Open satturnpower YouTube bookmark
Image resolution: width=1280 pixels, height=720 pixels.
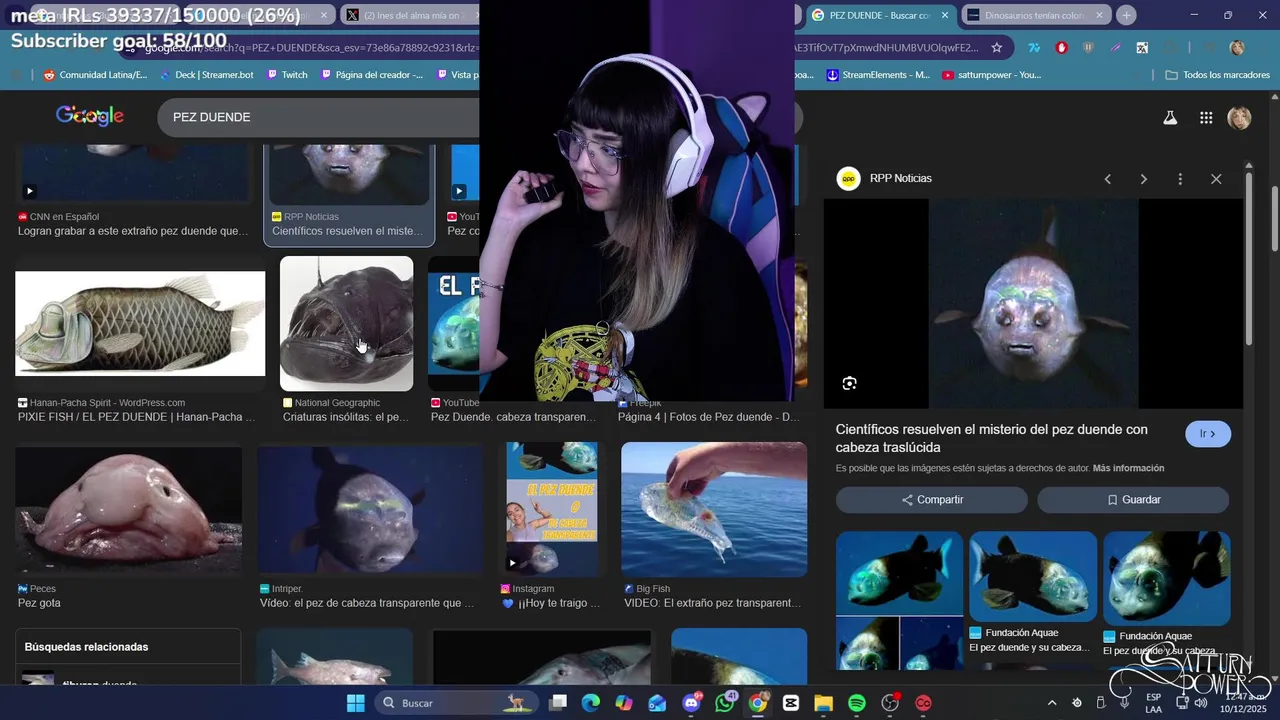point(991,75)
